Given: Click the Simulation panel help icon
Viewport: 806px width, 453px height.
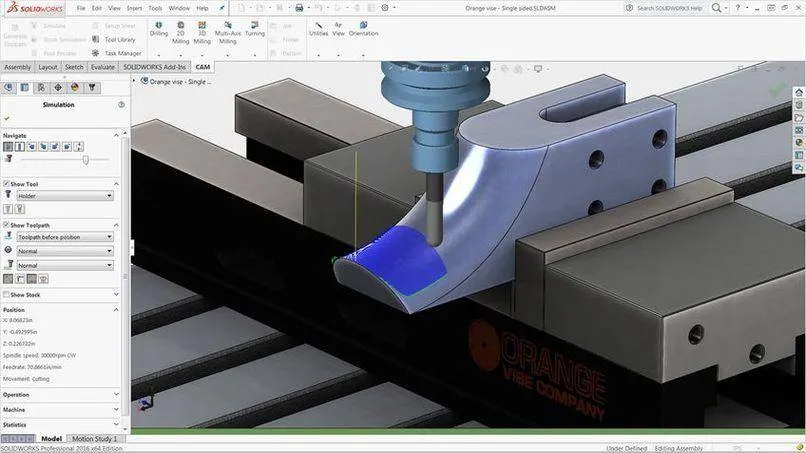Looking at the screenshot, I should (121, 105).
